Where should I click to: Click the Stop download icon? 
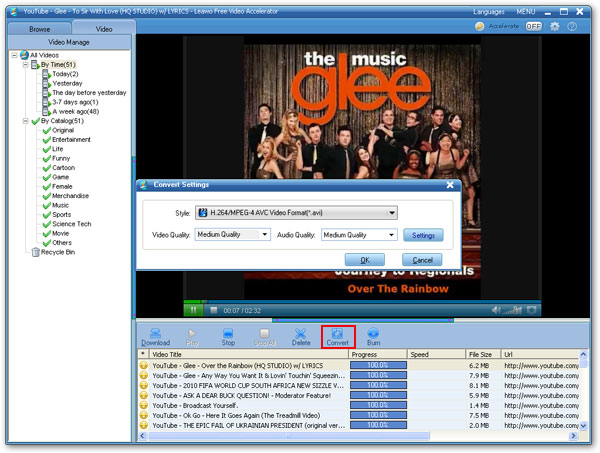pyautogui.click(x=228, y=337)
